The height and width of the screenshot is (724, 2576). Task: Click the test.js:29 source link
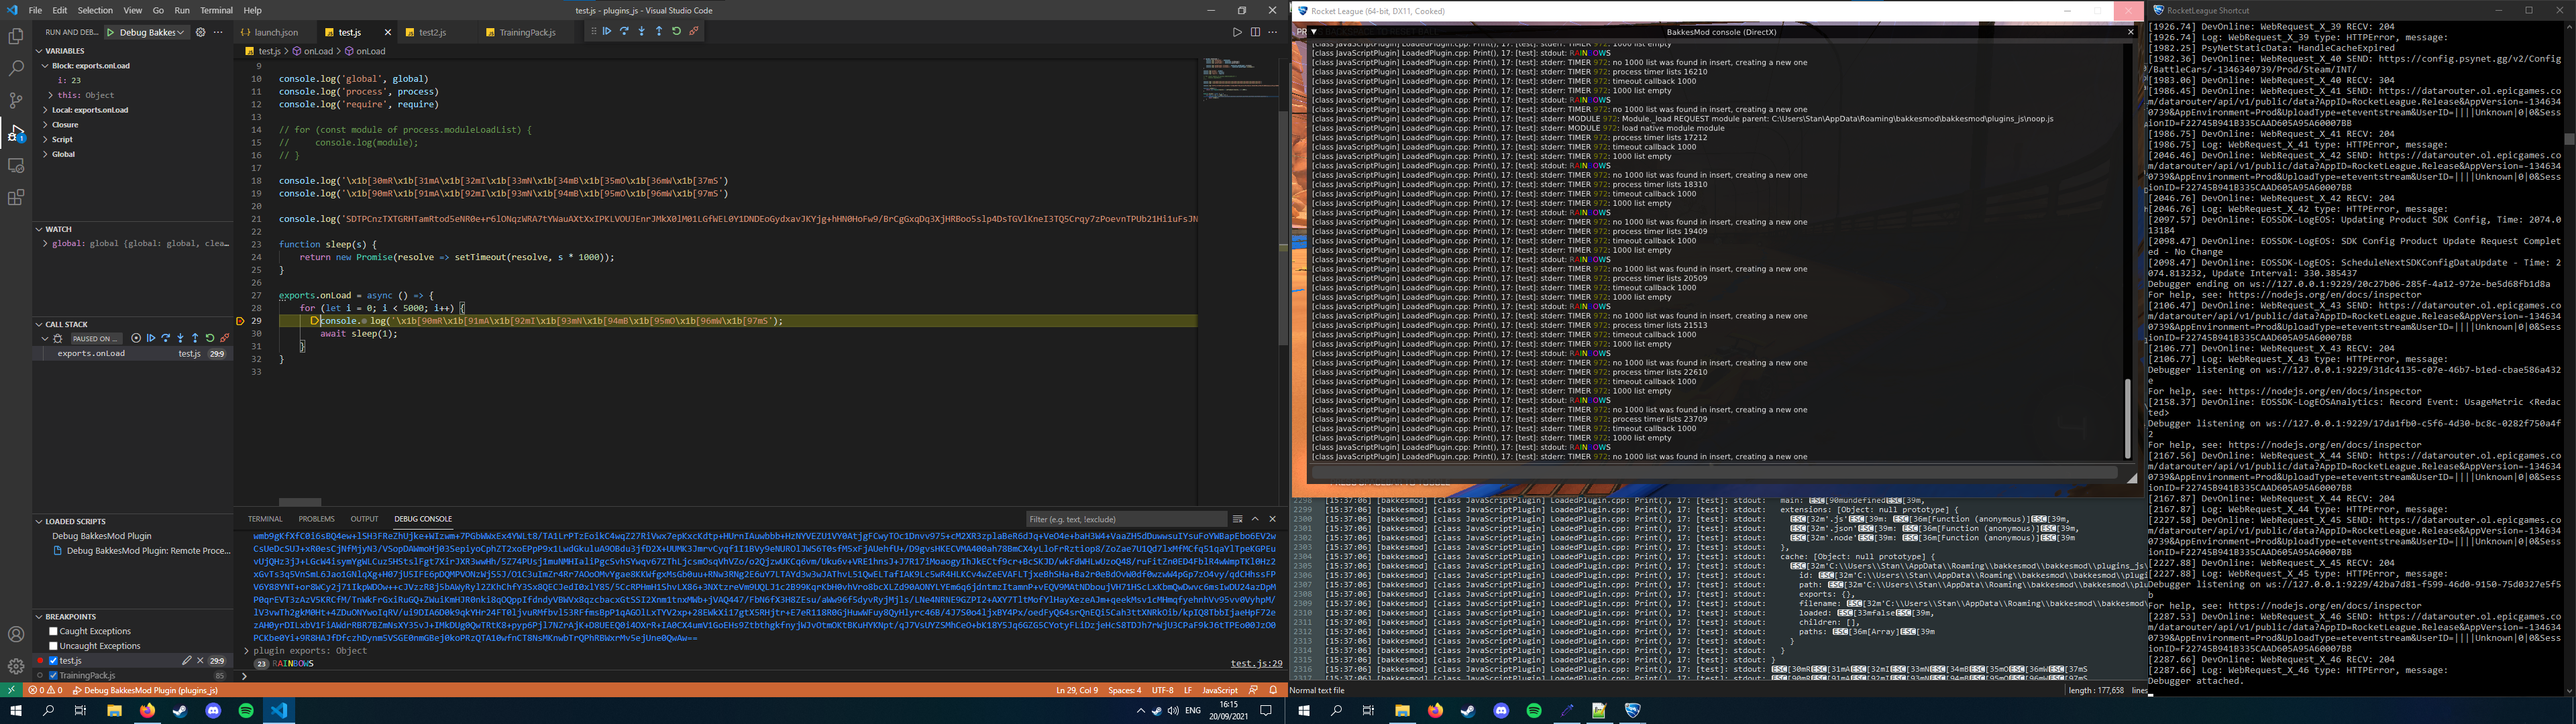point(1256,663)
